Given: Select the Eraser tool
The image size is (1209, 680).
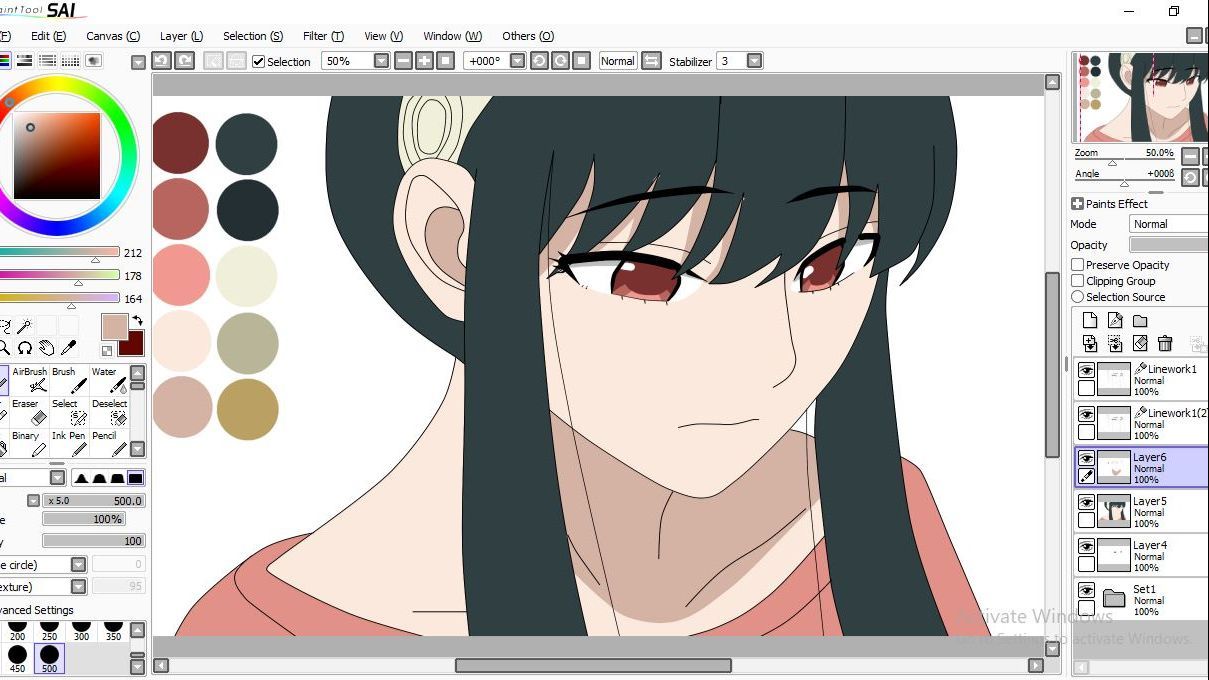Looking at the screenshot, I should coord(29,412).
